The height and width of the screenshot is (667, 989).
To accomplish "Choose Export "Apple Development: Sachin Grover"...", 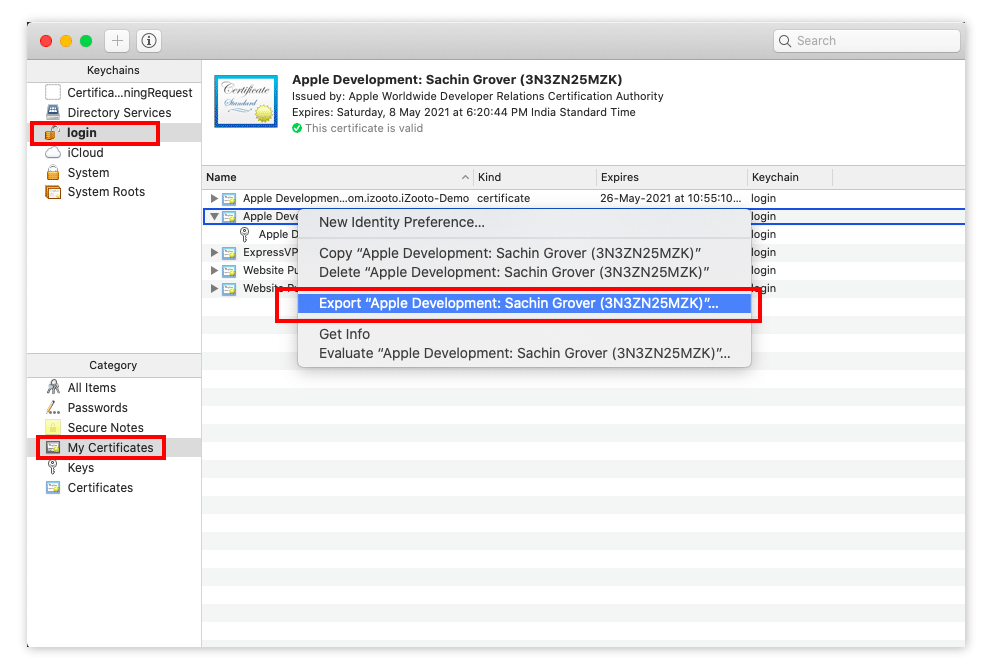I will click(x=524, y=304).
